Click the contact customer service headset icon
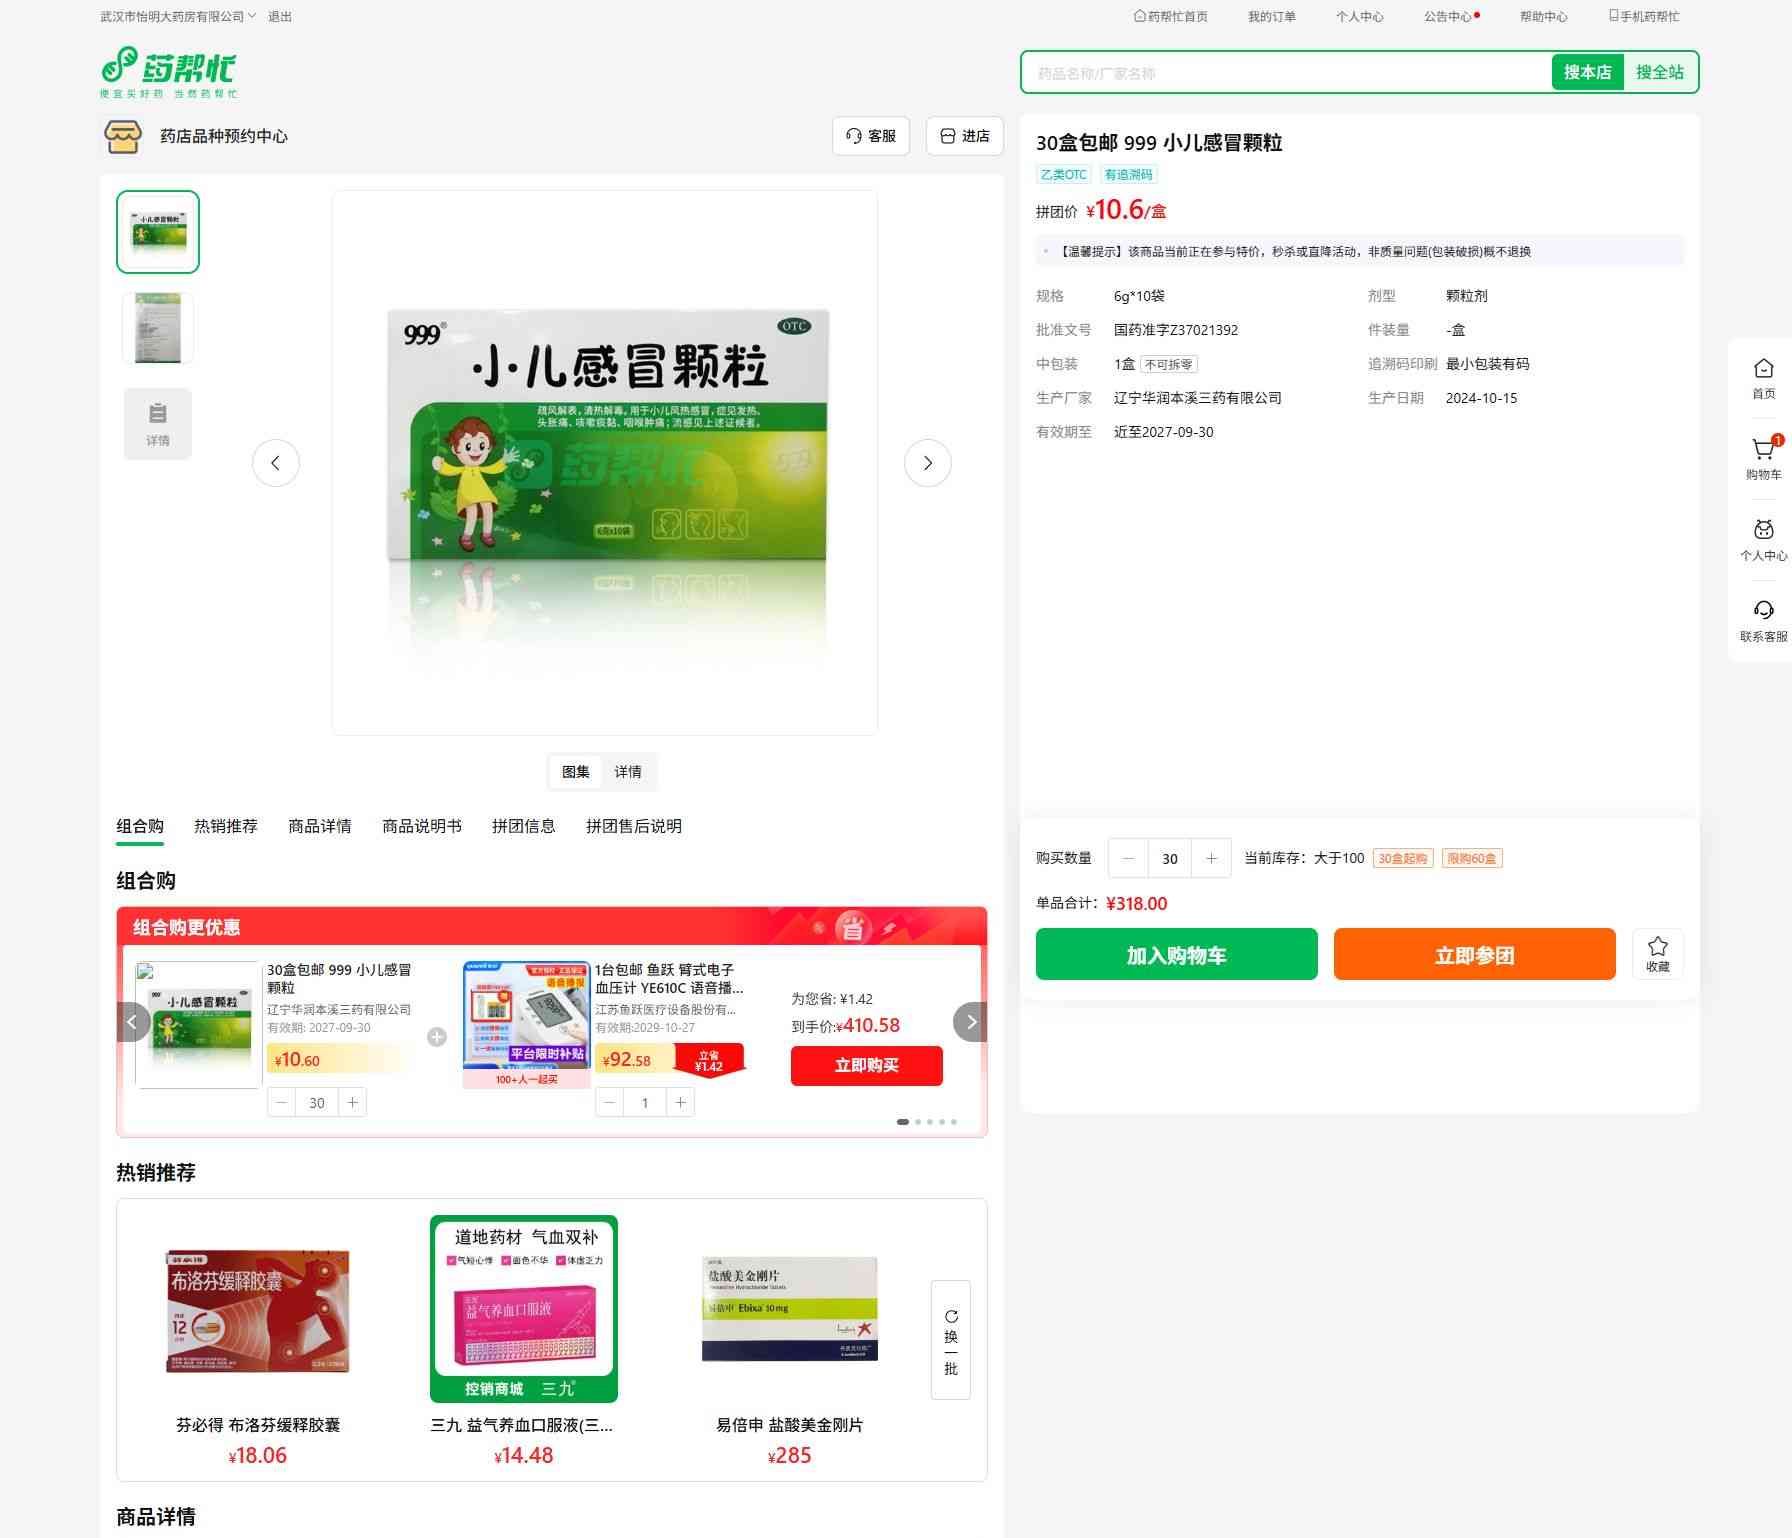 pyautogui.click(x=1763, y=611)
